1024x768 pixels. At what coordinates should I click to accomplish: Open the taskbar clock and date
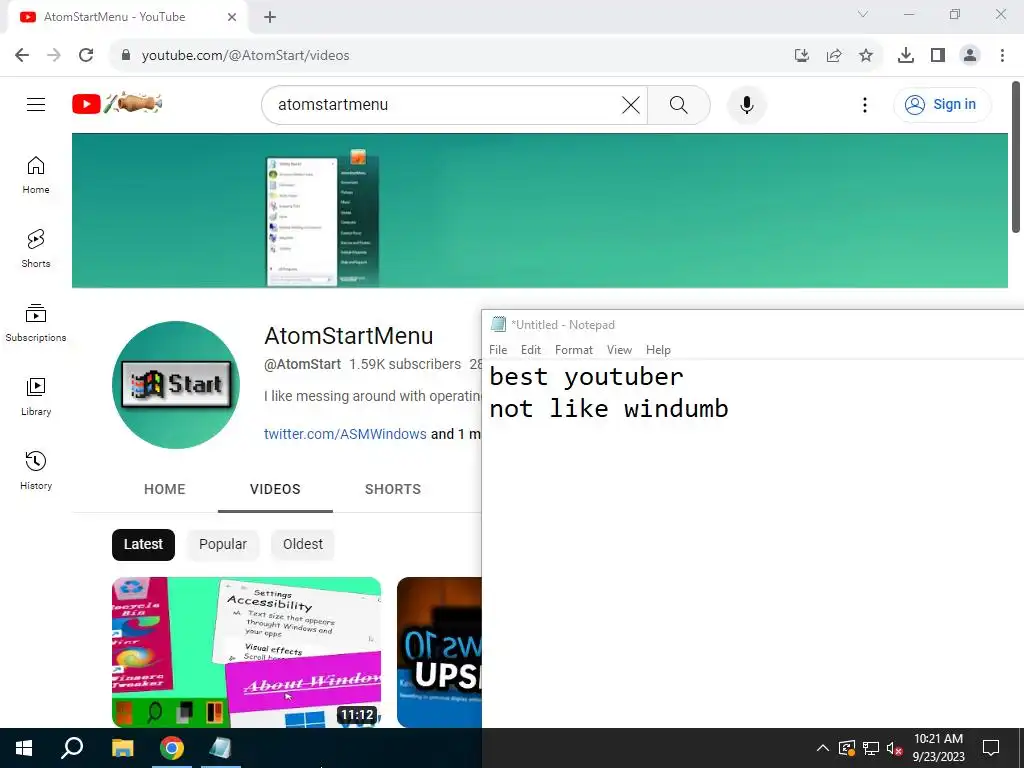(938, 748)
